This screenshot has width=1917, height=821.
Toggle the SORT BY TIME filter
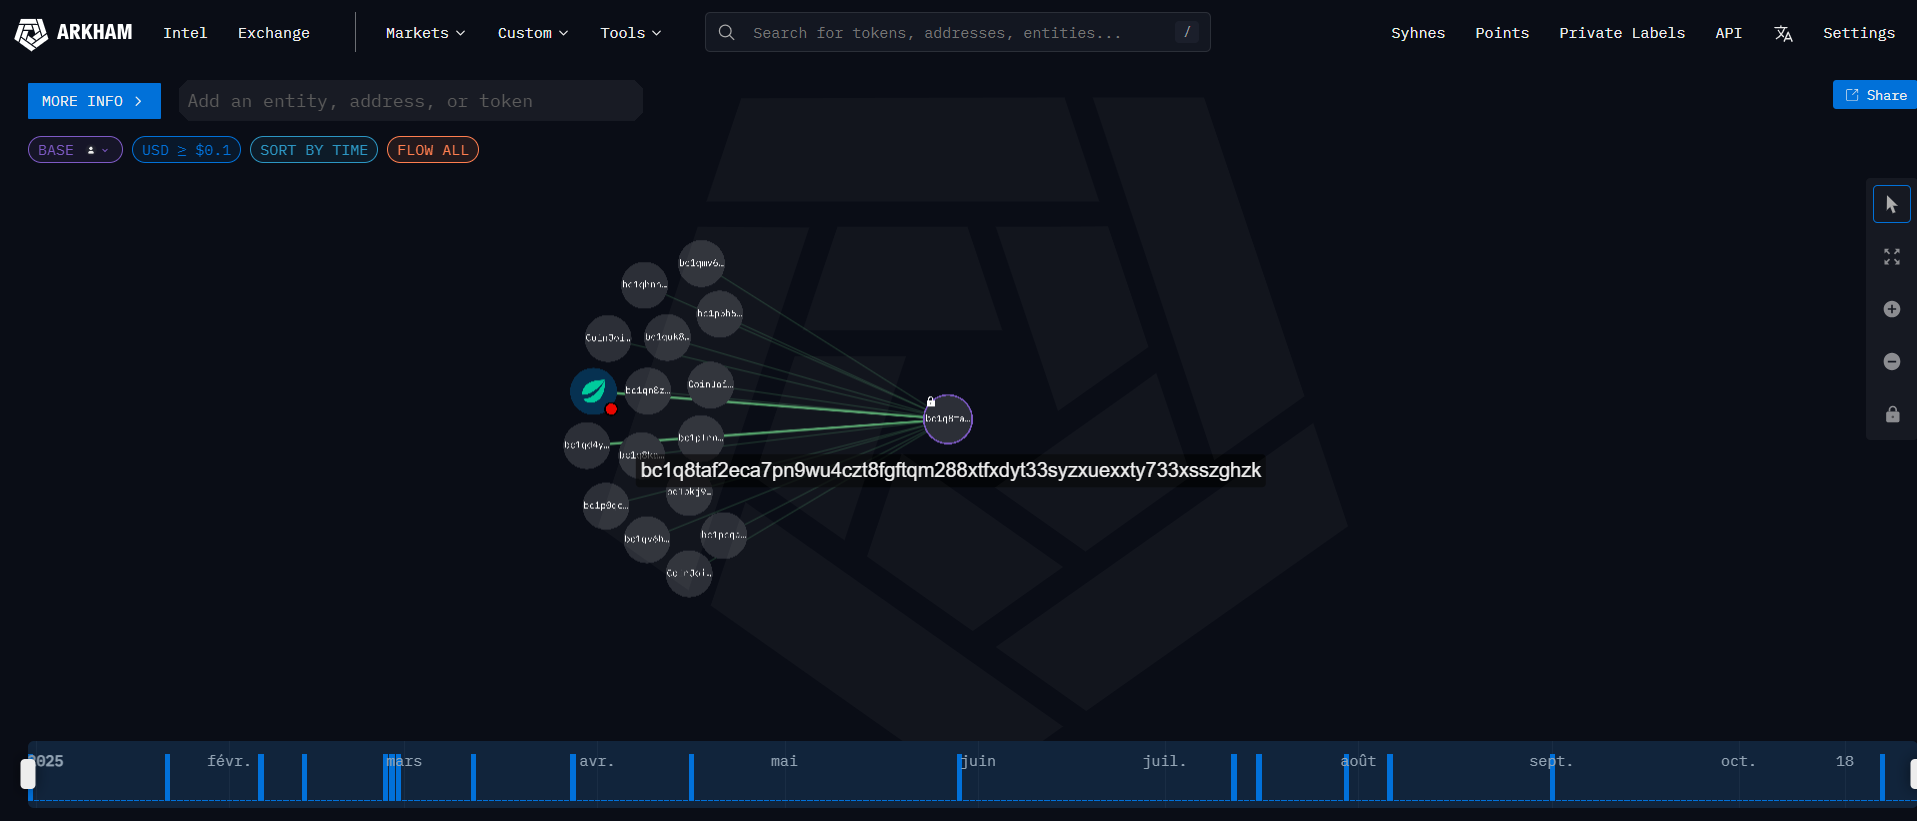coord(314,150)
